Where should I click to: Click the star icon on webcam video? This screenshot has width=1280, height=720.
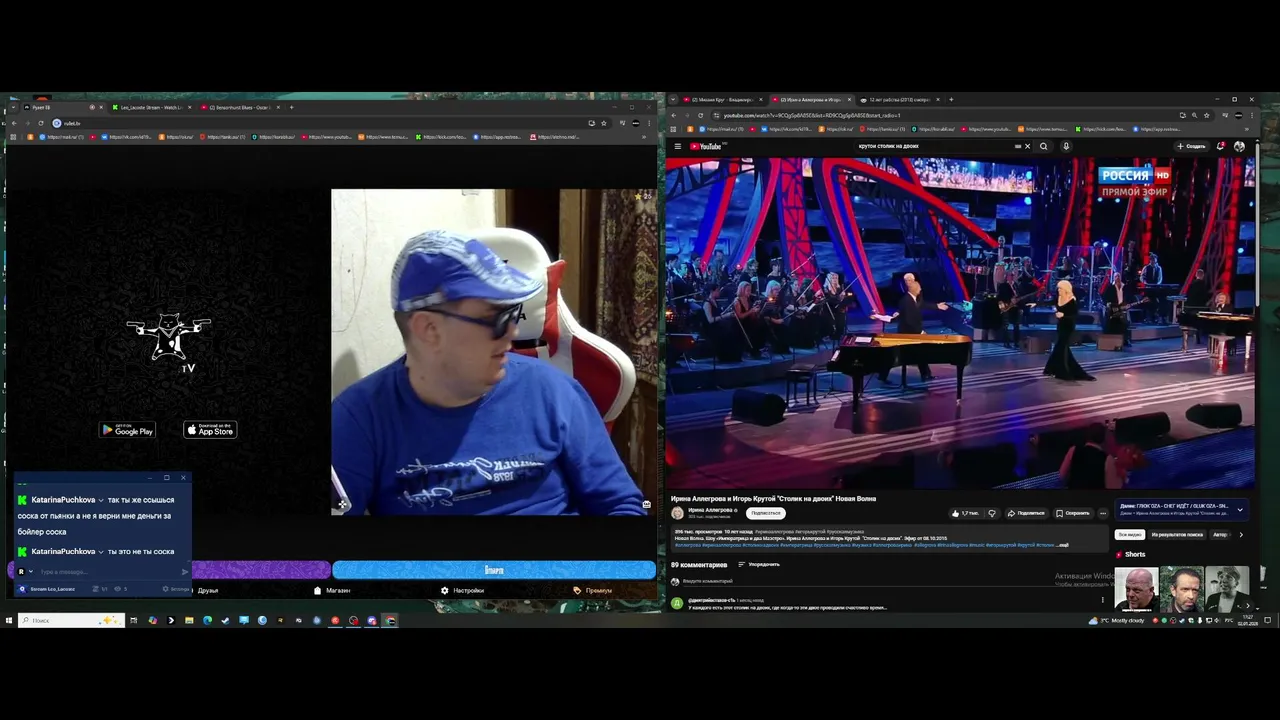point(638,196)
